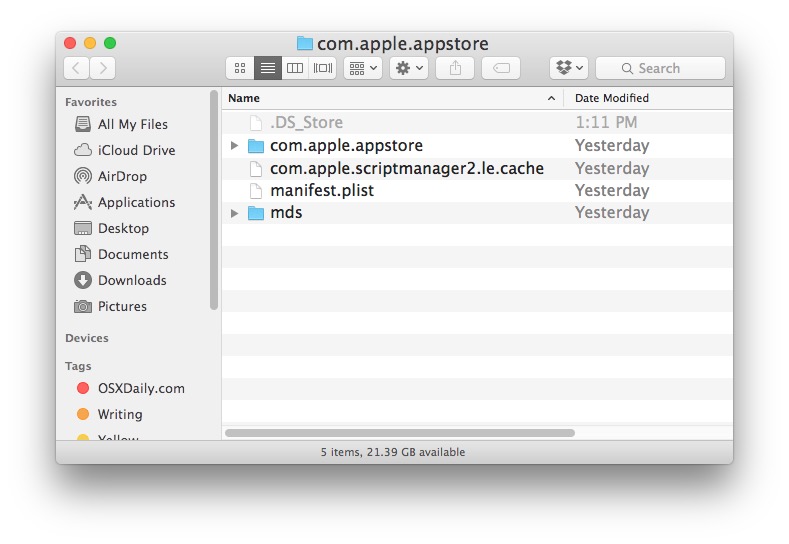Open Downloads in the sidebar

point(131,280)
